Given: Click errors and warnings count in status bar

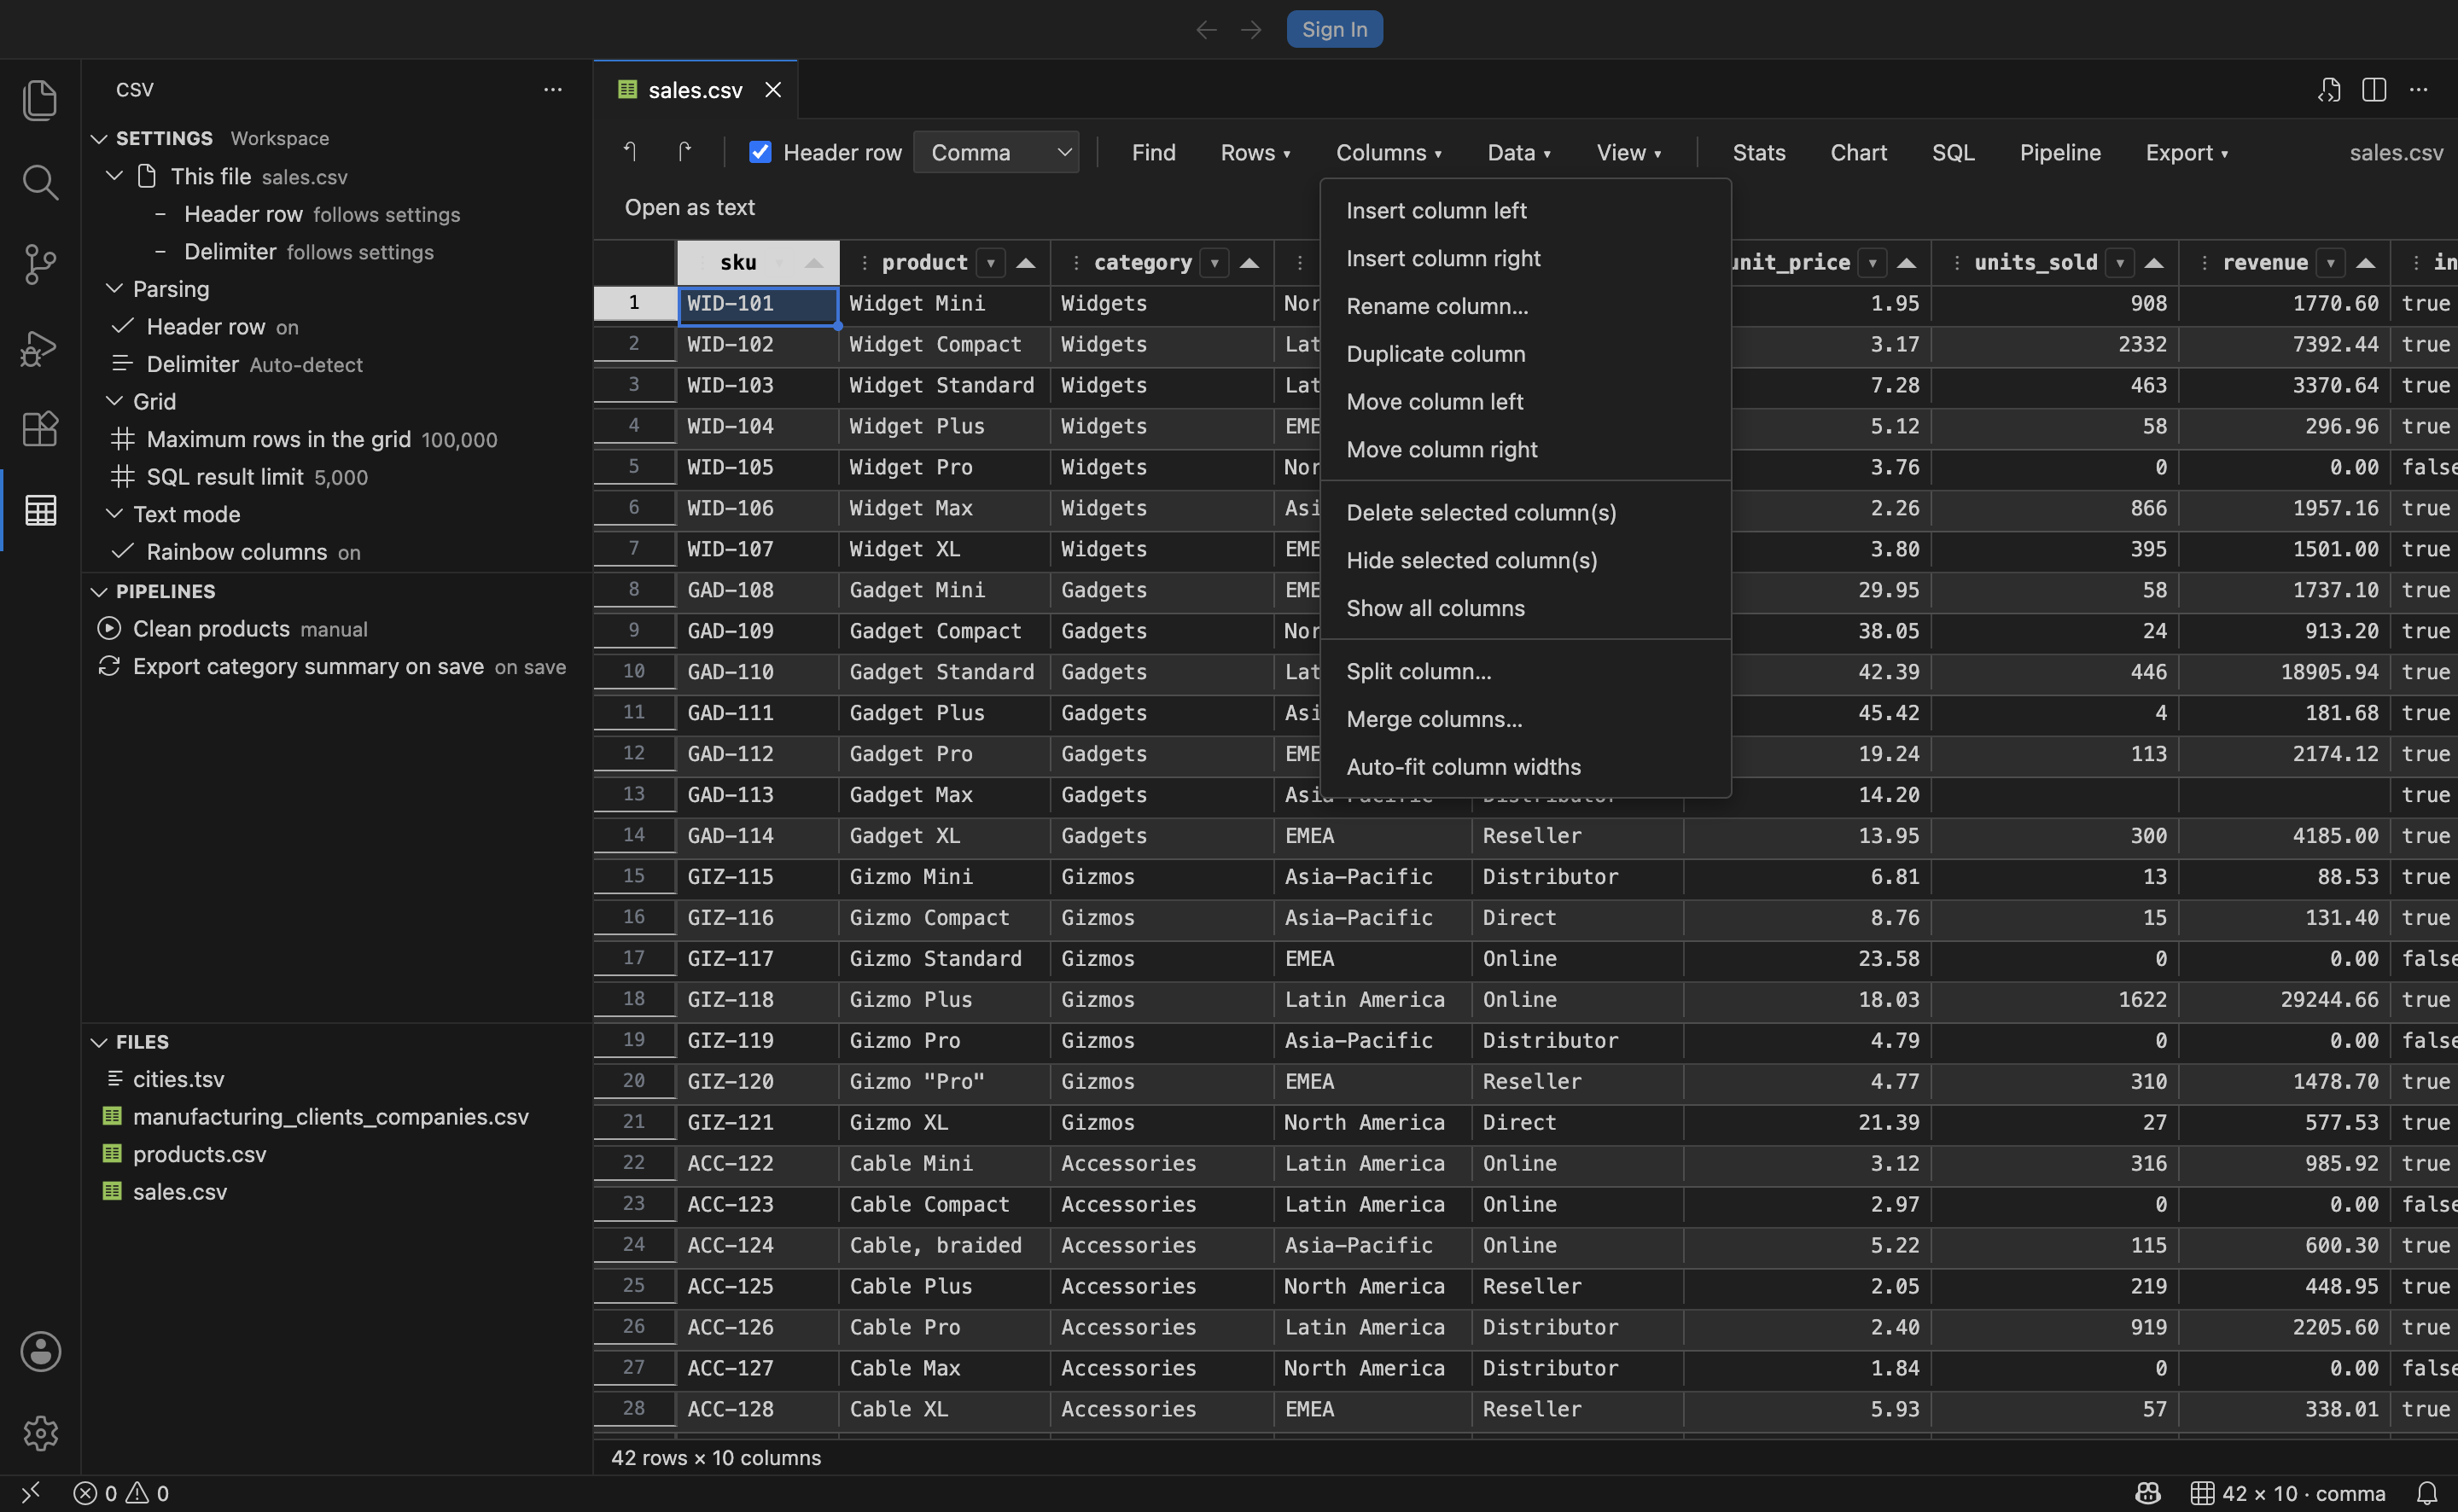Looking at the screenshot, I should tap(121, 1493).
